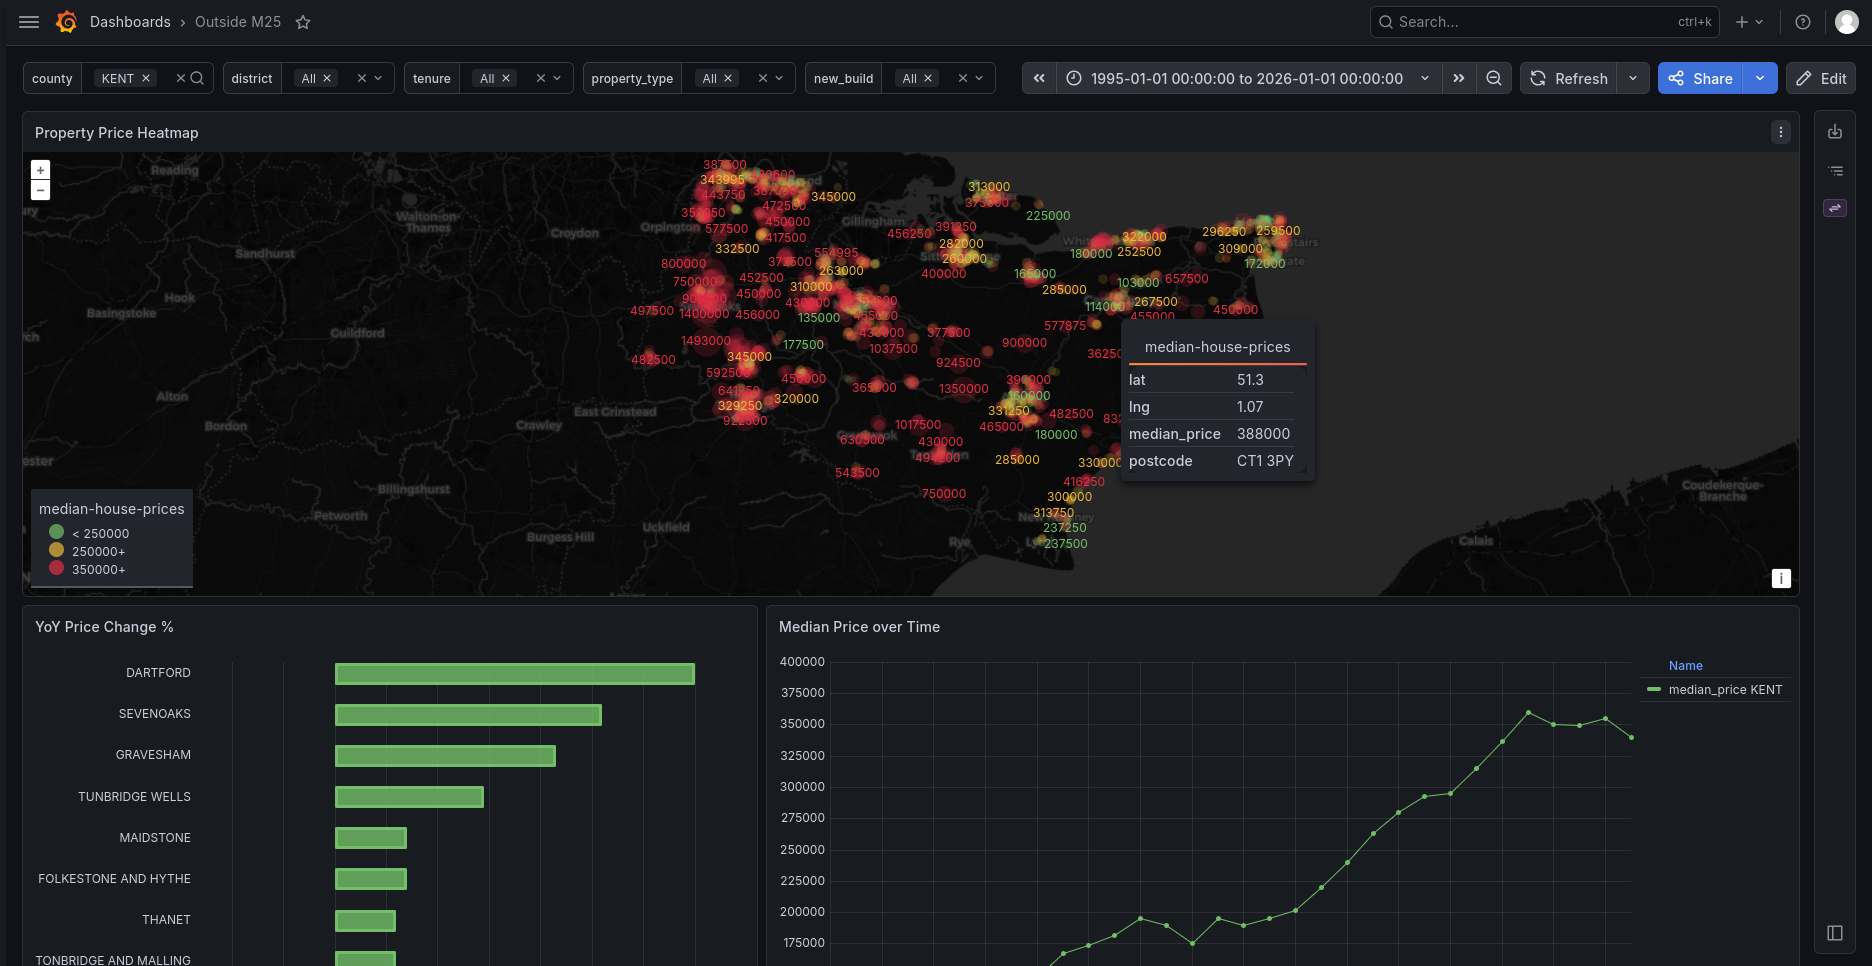Show map attribution info icon
Image resolution: width=1872 pixels, height=966 pixels.
[1781, 578]
